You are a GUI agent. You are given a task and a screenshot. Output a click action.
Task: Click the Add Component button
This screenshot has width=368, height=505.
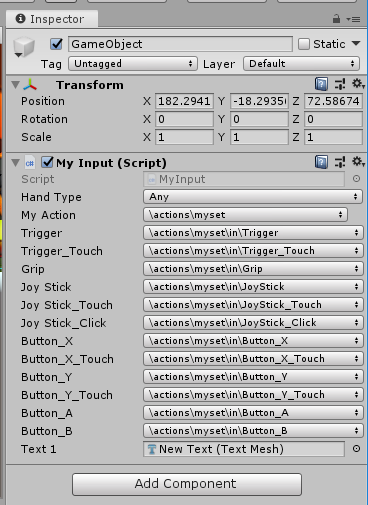tap(187, 484)
